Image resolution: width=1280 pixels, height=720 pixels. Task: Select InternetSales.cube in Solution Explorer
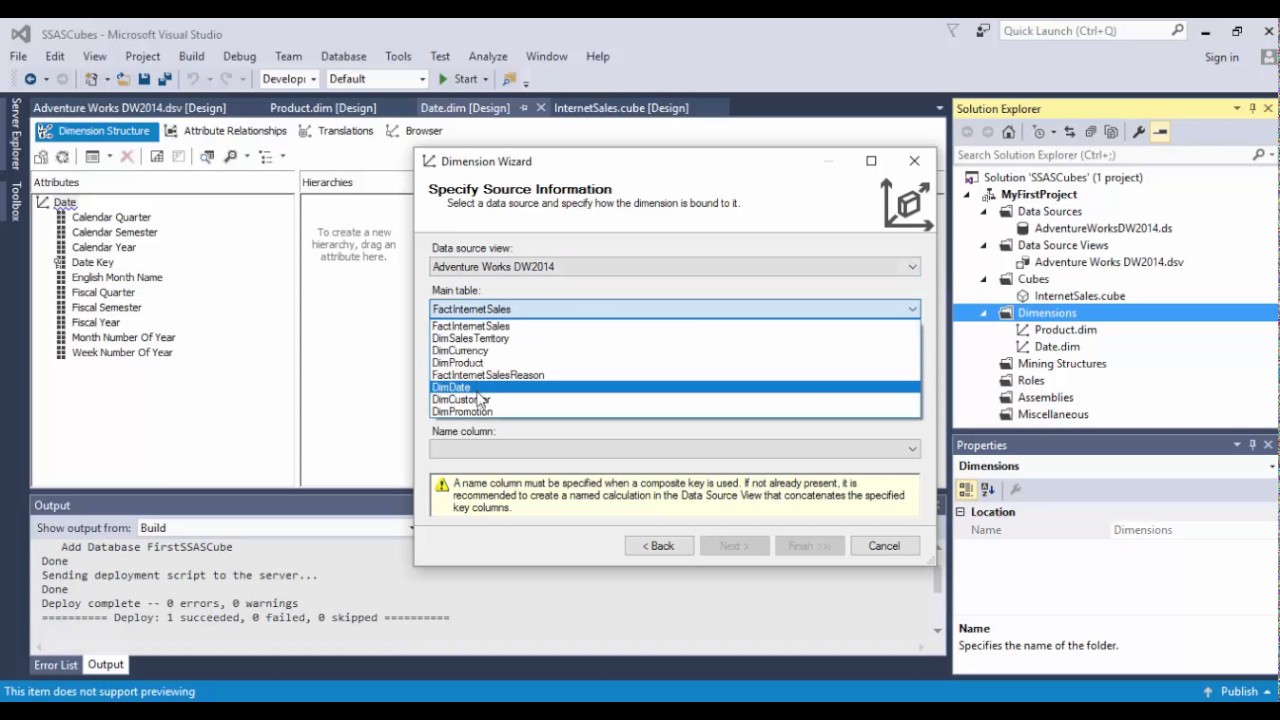pos(1080,296)
